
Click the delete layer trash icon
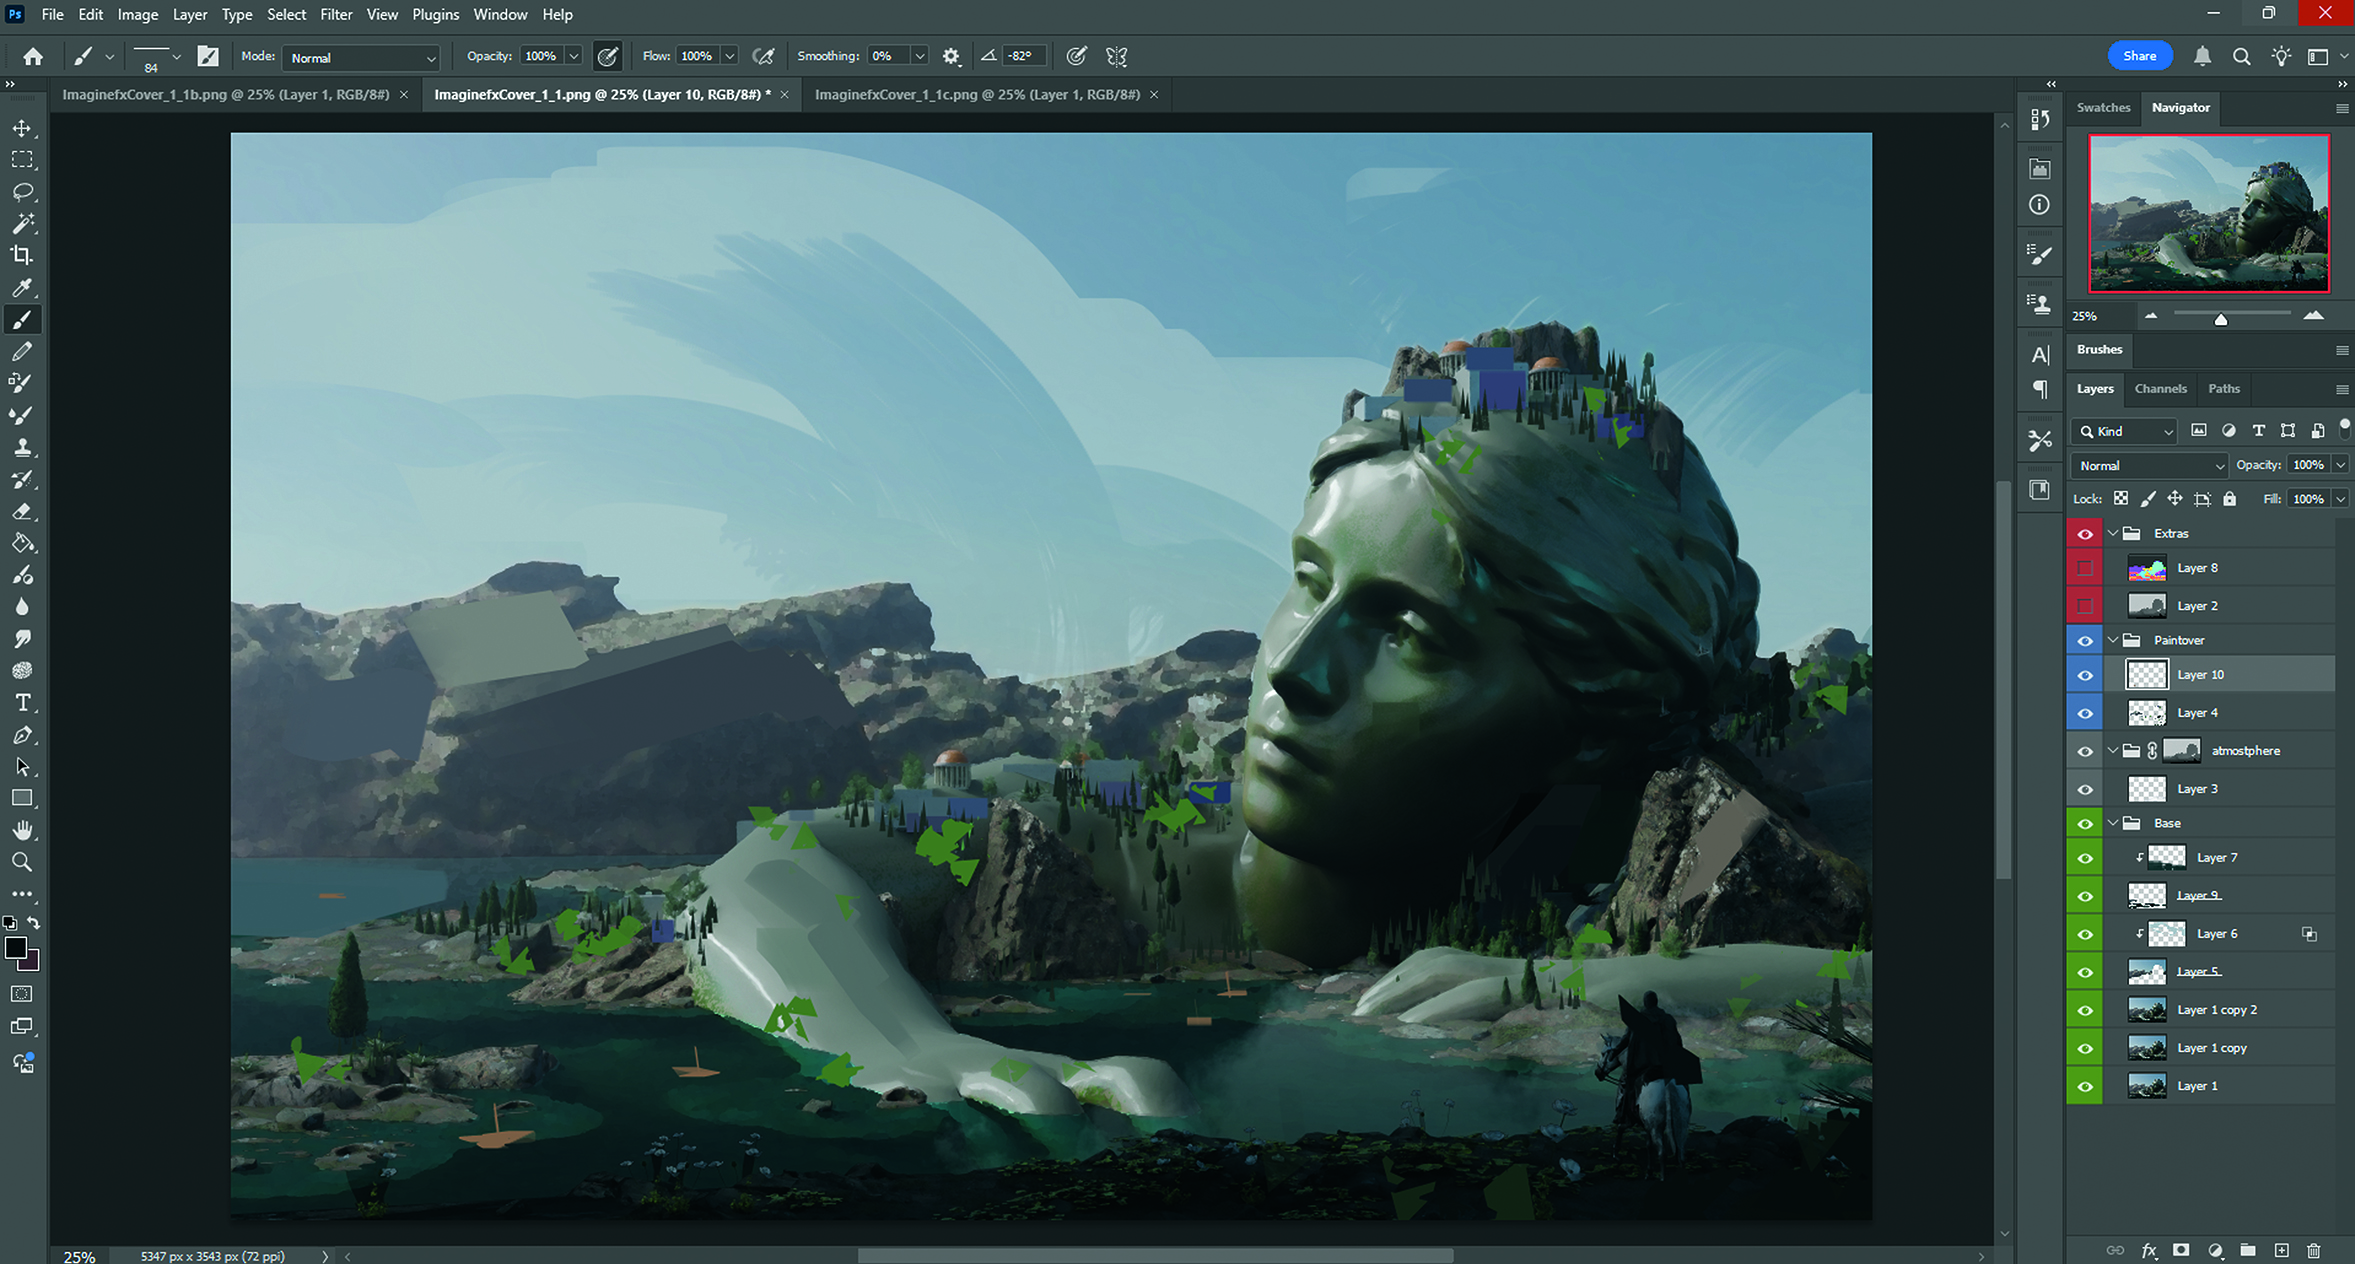point(2313,1250)
